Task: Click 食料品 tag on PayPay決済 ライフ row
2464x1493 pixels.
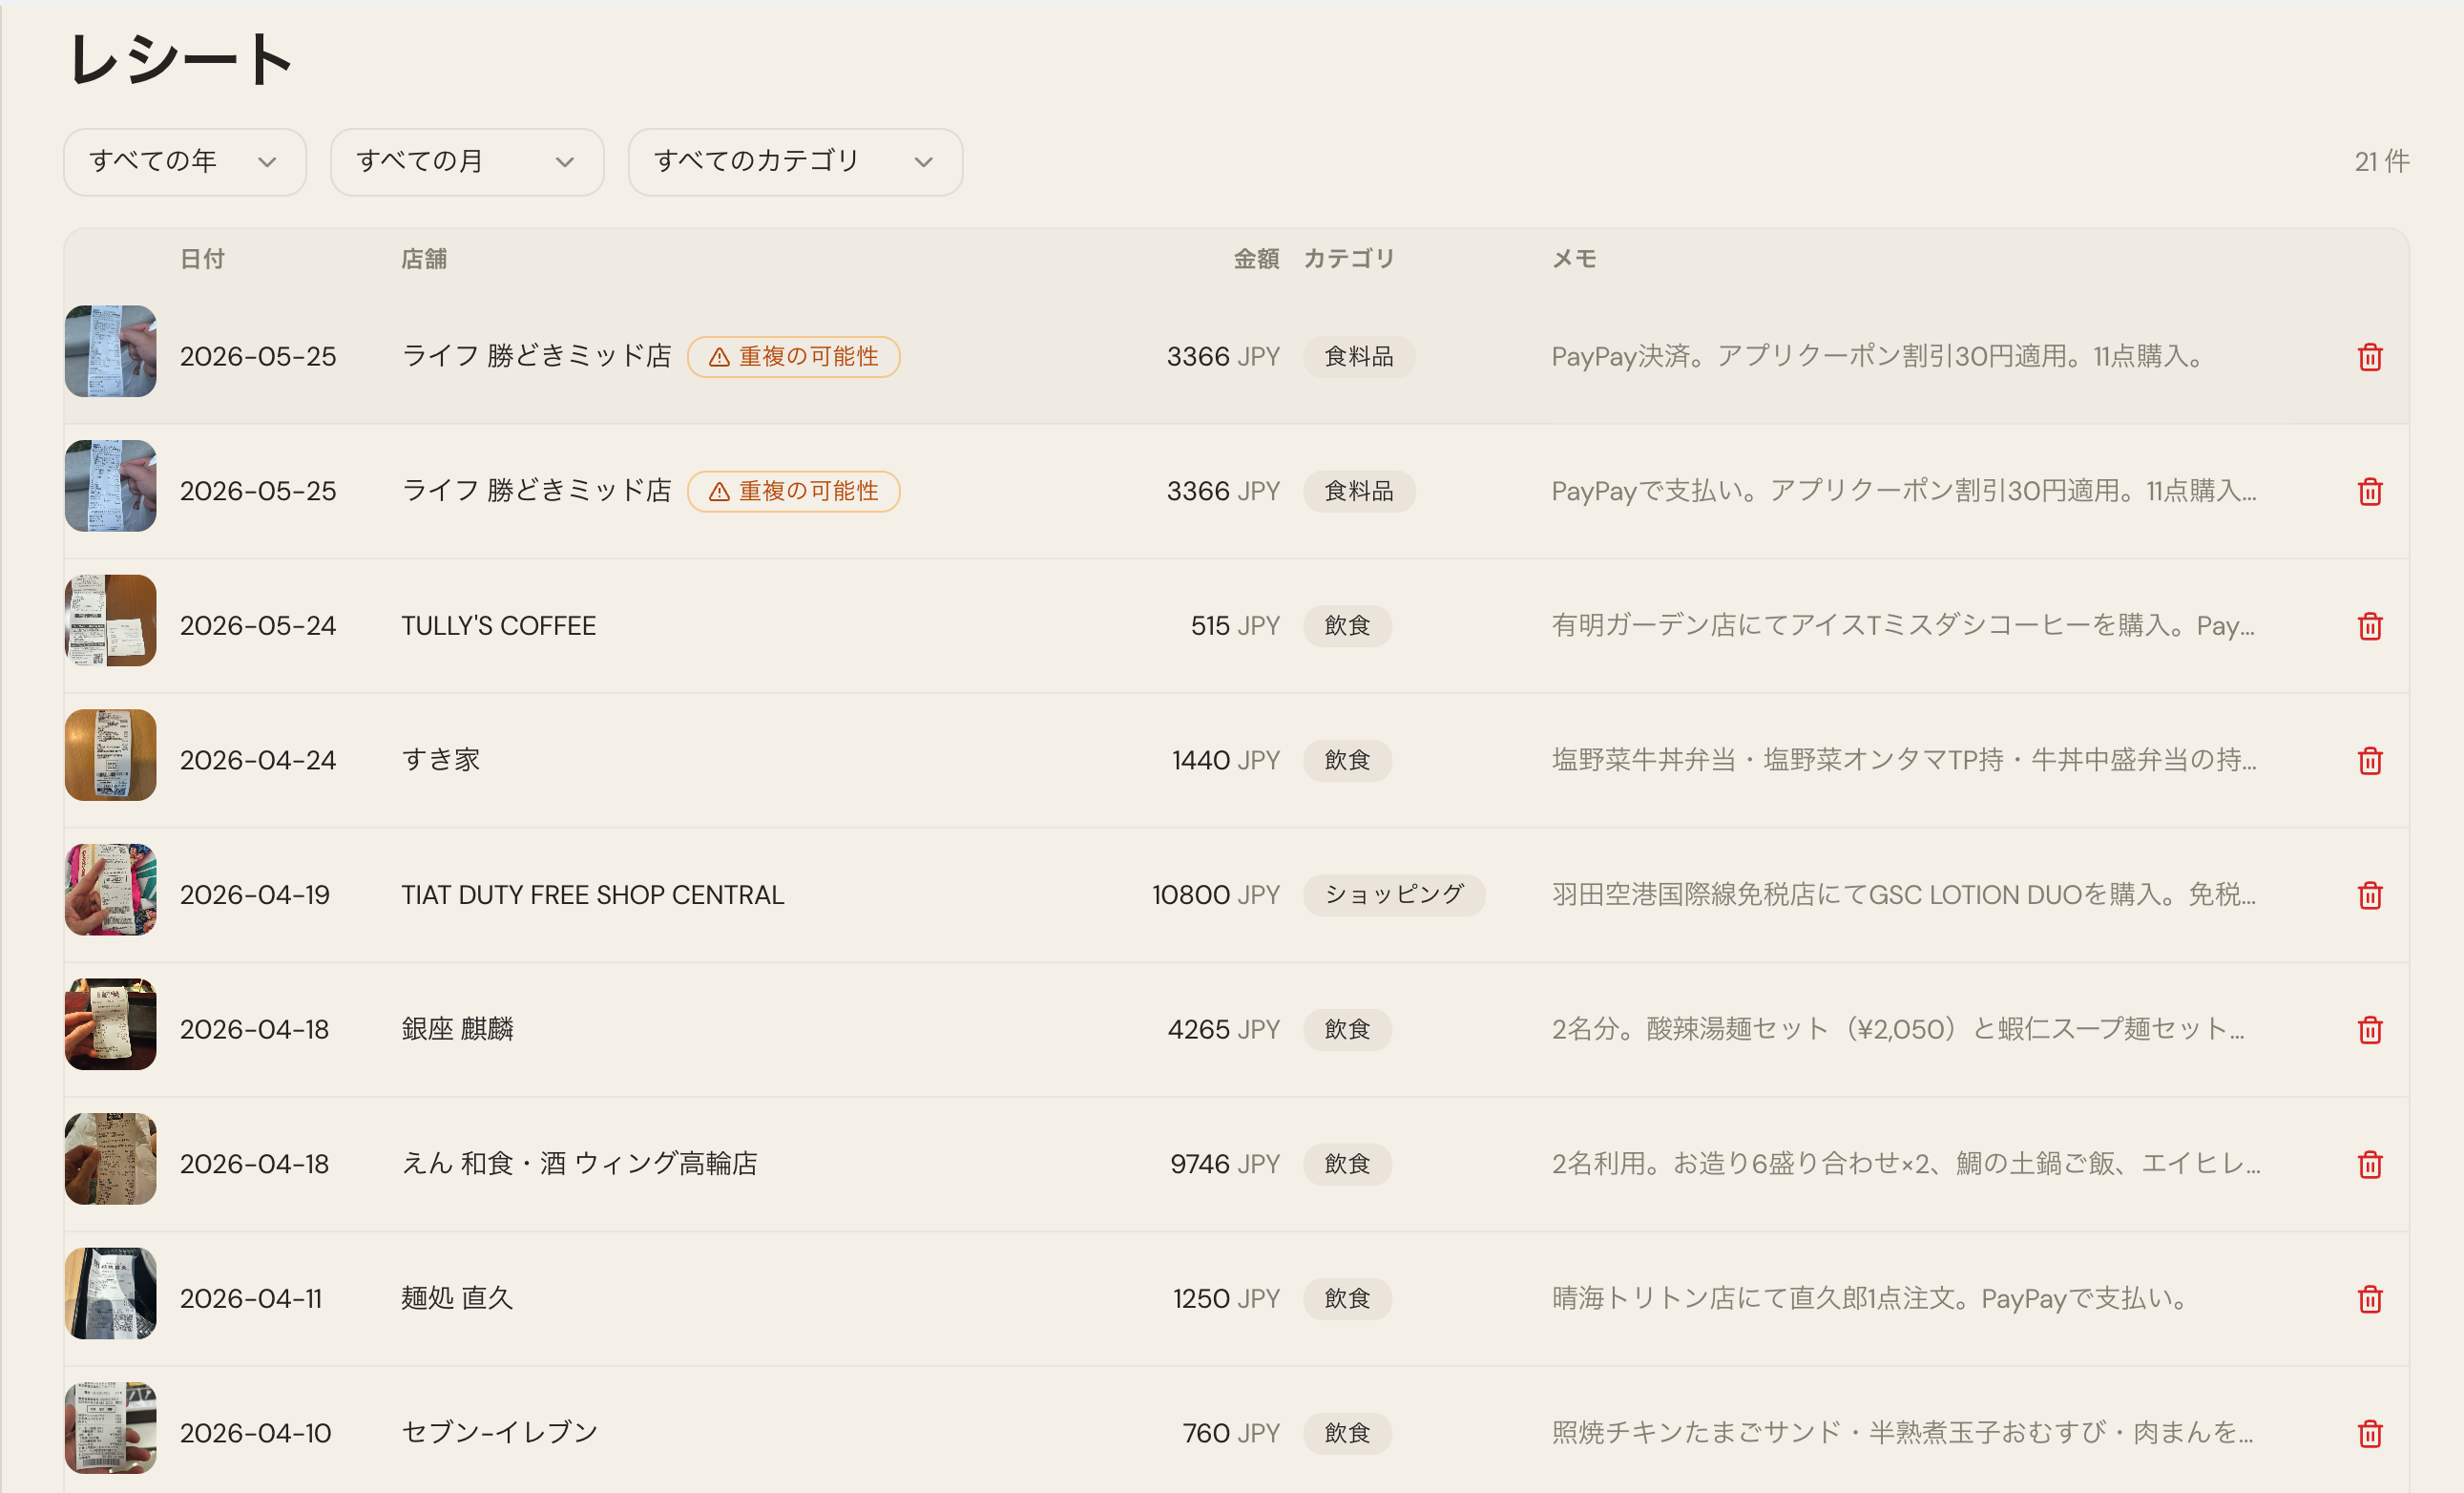Action: [x=1359, y=357]
